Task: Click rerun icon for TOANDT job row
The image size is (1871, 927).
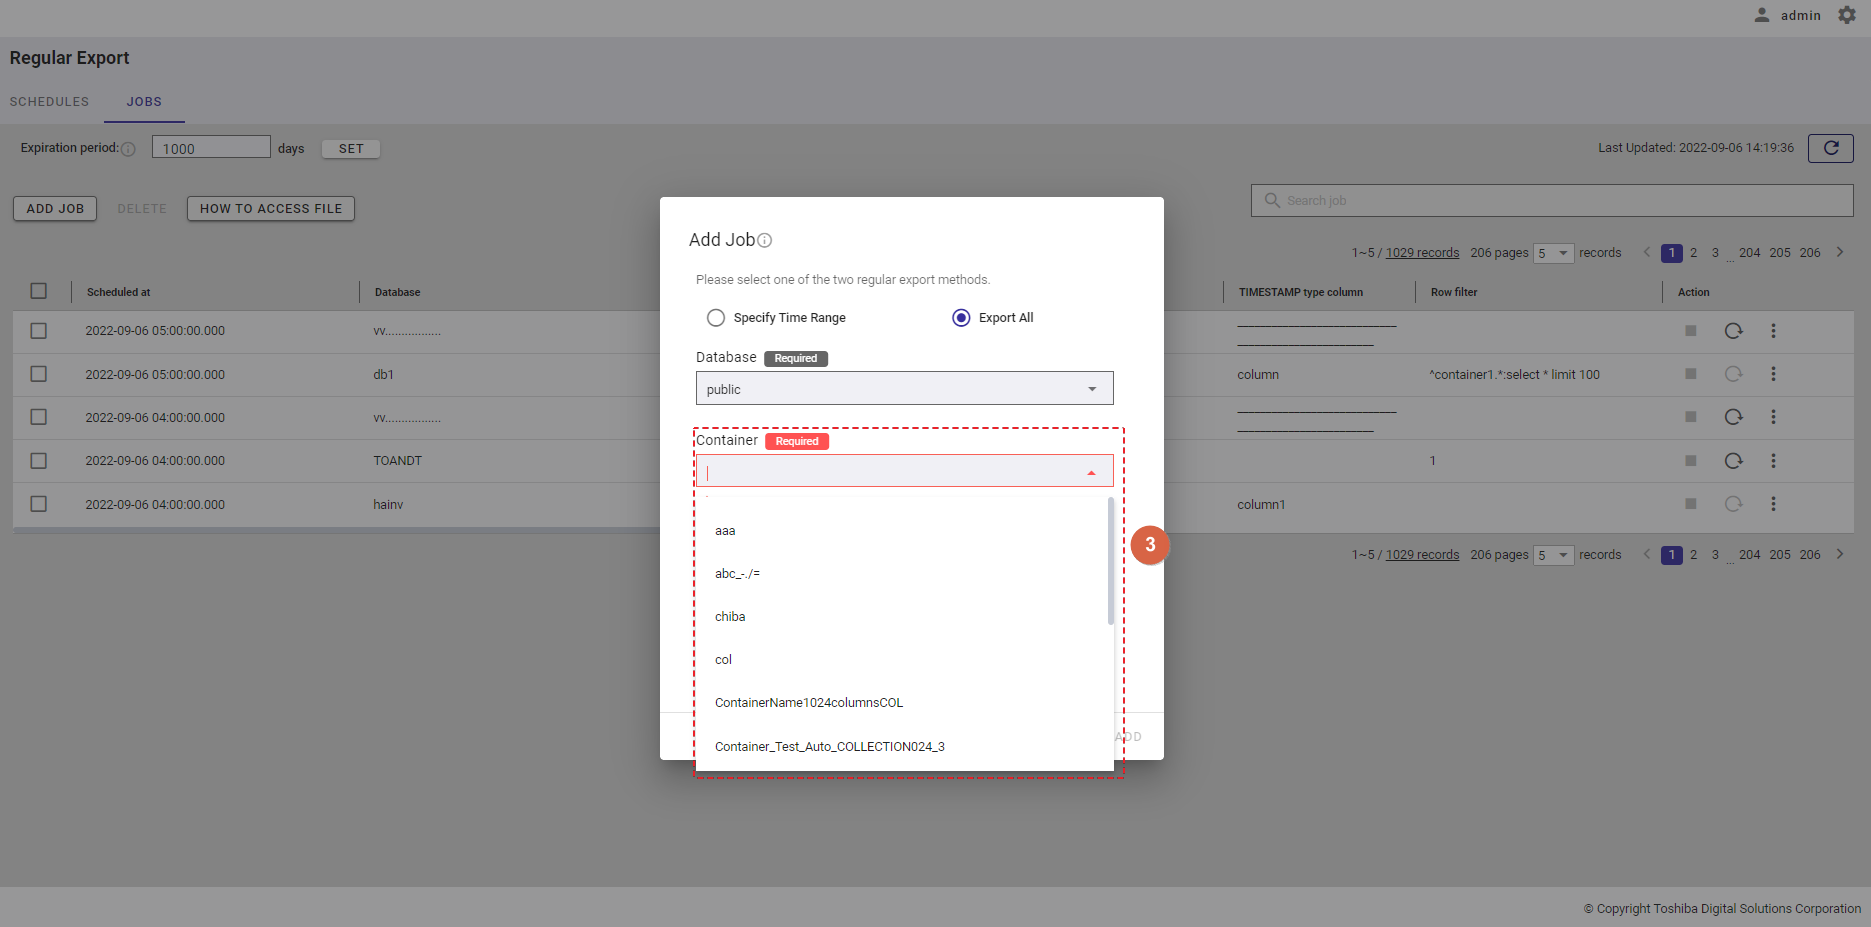Action: click(x=1733, y=461)
